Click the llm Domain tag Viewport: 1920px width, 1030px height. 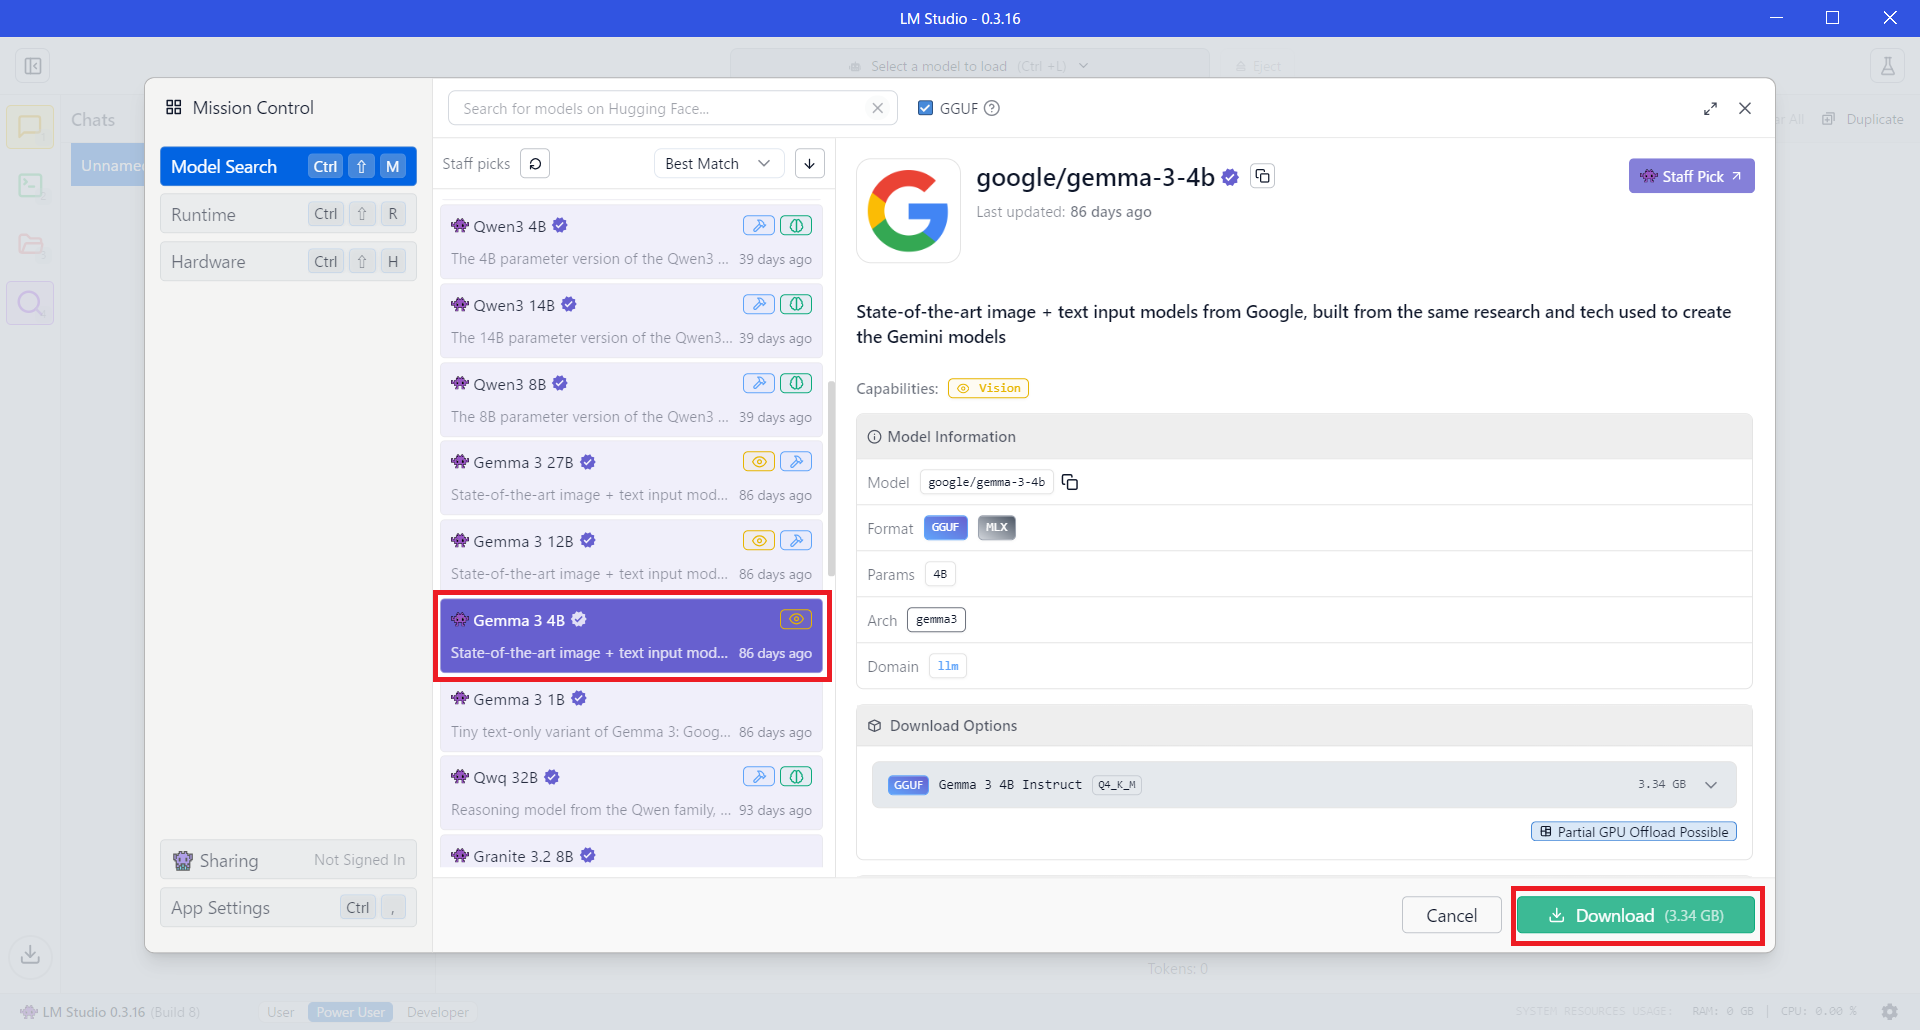(948, 666)
